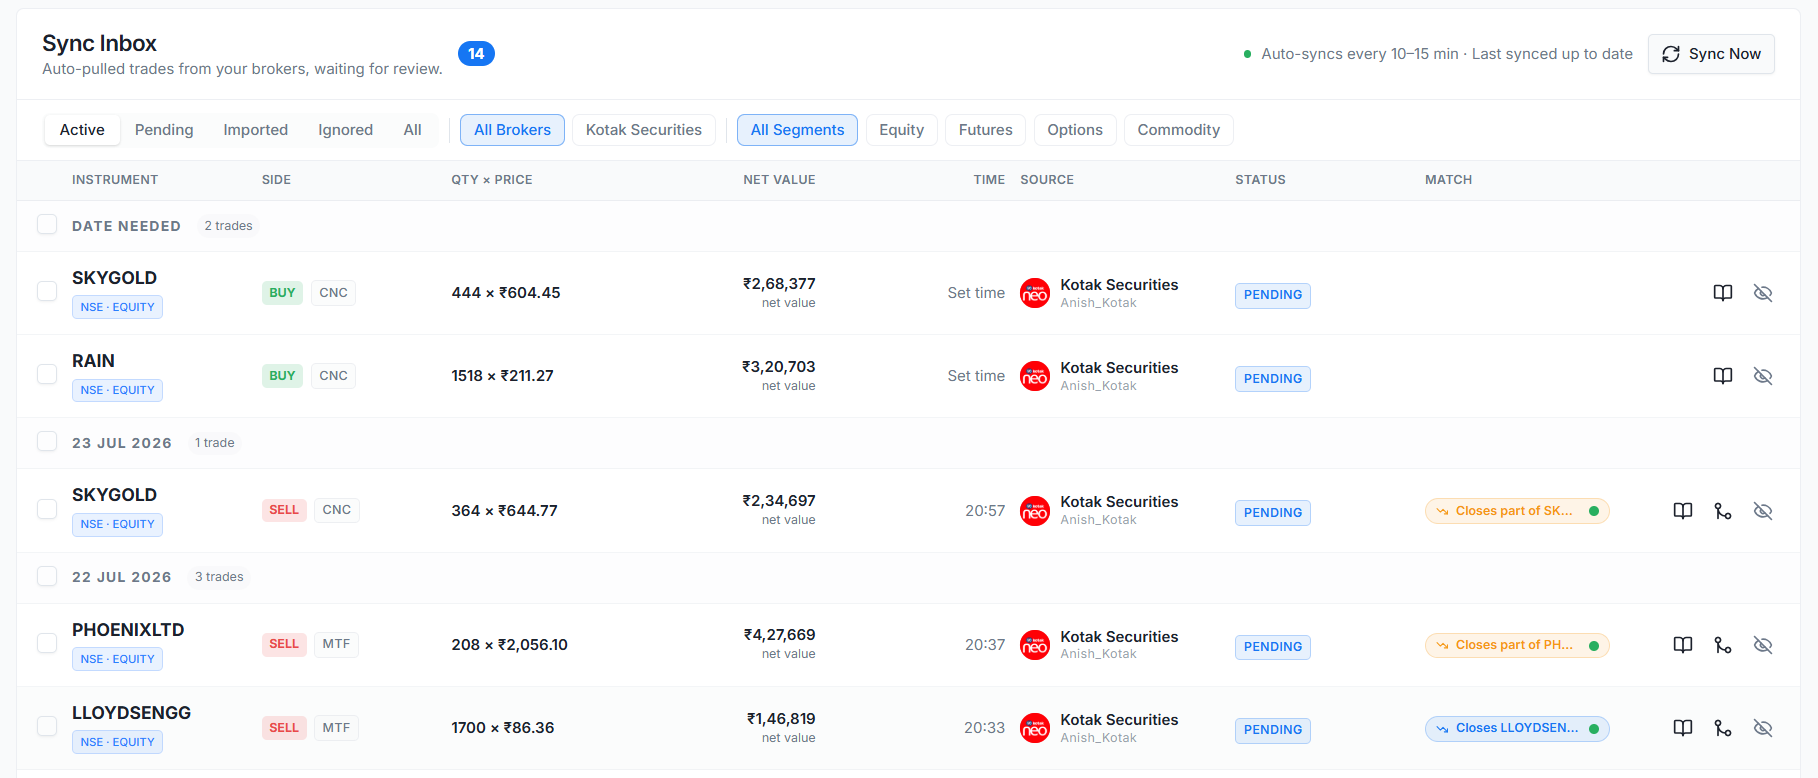Open the 'Closes LLOYDSEN...' match pill

pos(1517,728)
